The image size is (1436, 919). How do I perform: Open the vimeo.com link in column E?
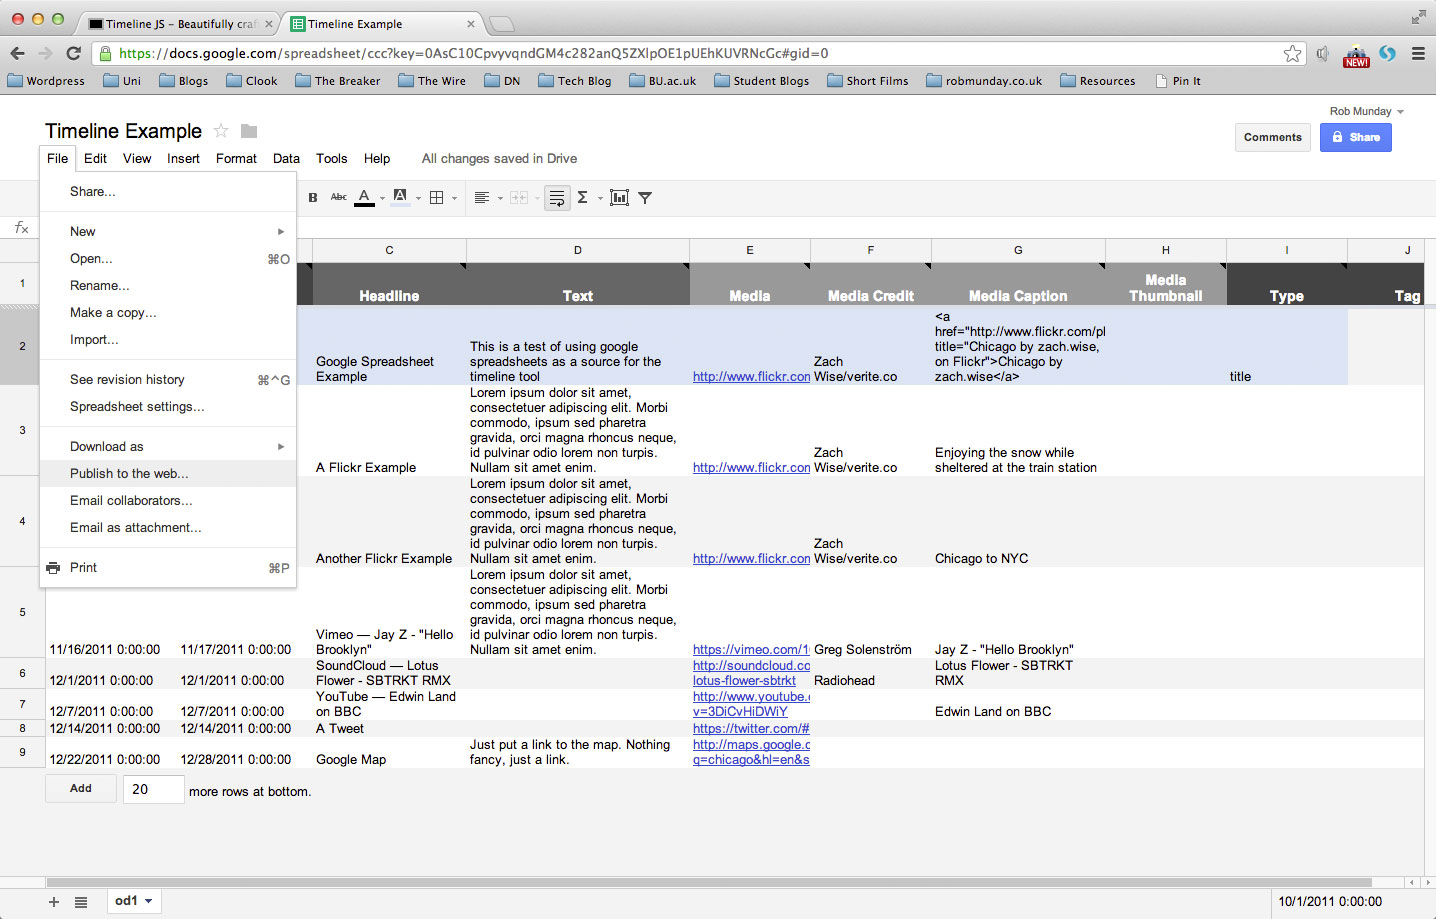[x=751, y=650]
